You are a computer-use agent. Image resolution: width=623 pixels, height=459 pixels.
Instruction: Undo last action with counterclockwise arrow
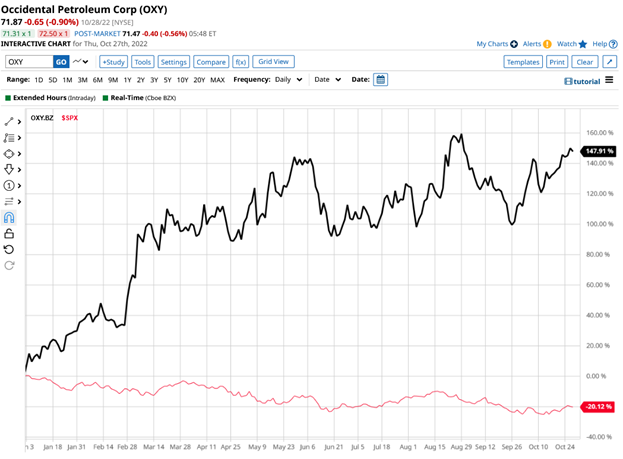tap(10, 249)
